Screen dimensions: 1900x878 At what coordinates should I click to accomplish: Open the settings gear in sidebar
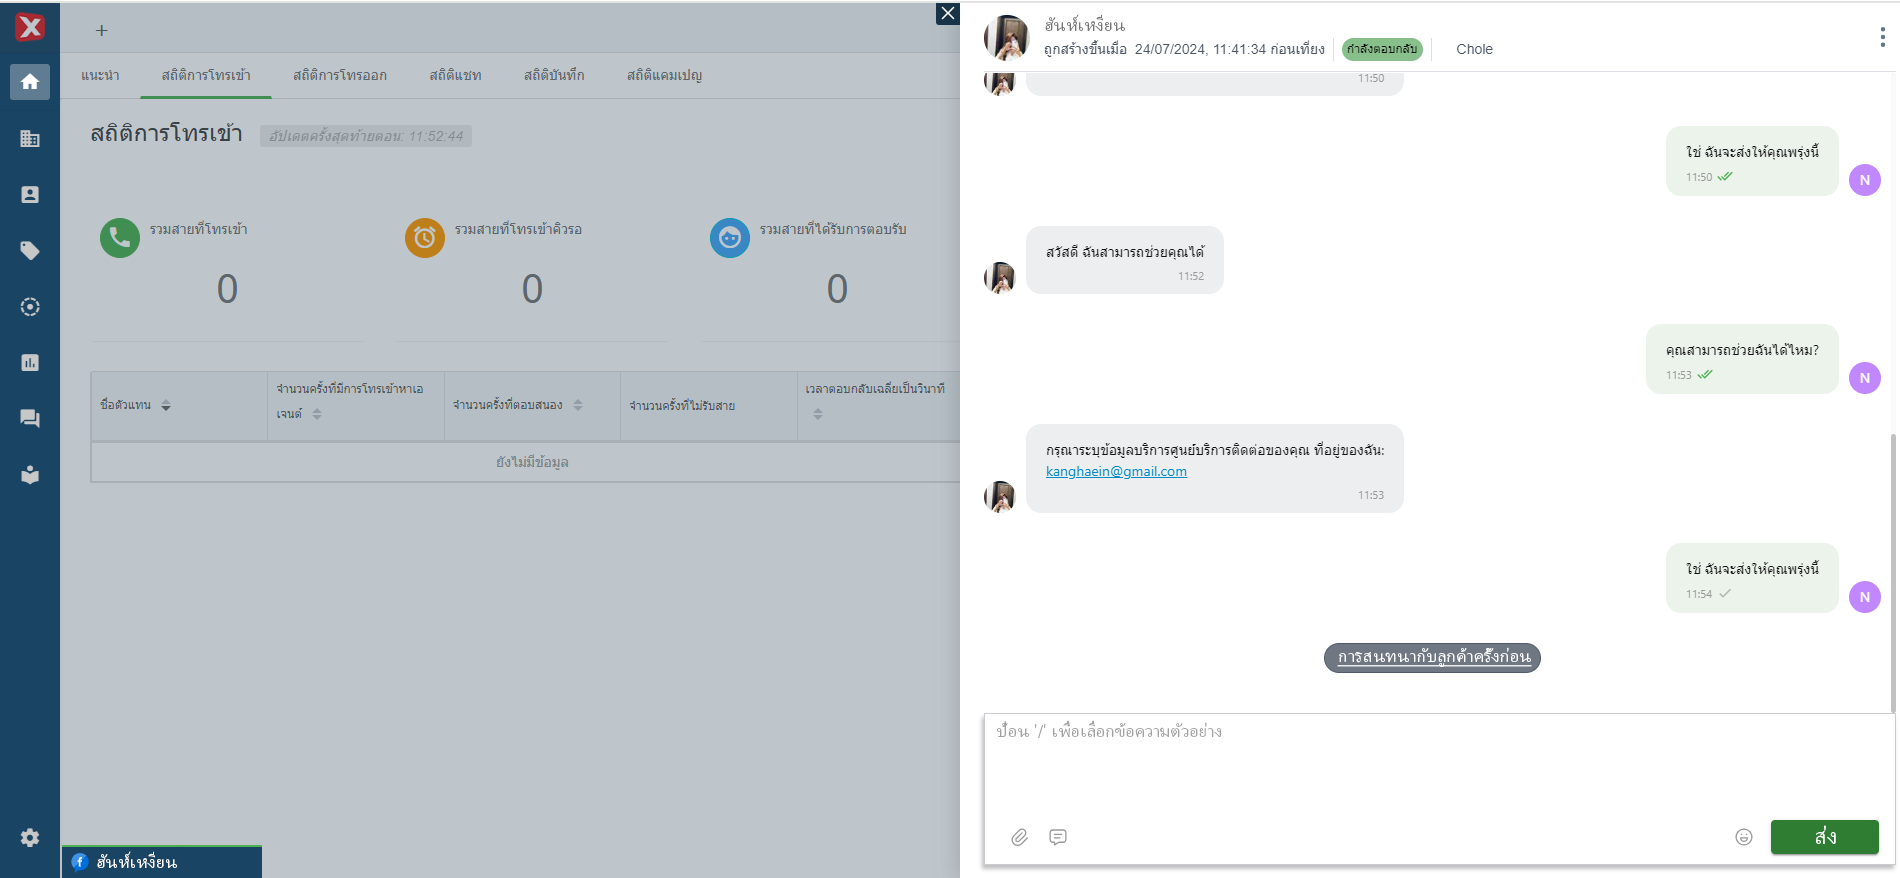30,838
